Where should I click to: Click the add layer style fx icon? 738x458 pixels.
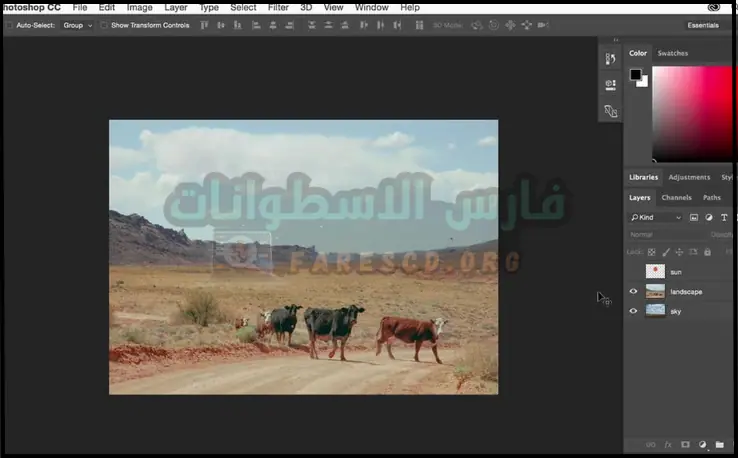point(668,444)
